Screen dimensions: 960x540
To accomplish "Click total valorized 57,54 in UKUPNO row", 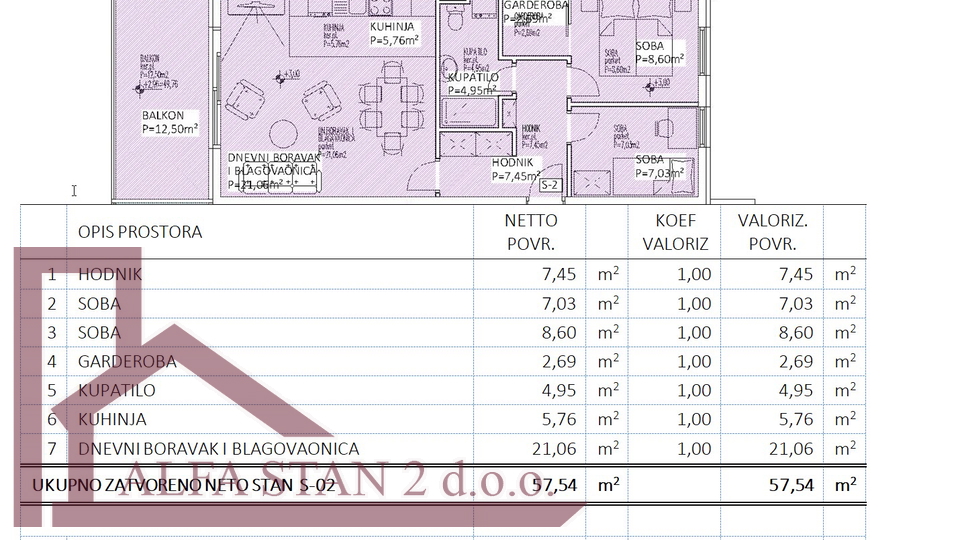I will pyautogui.click(x=791, y=486).
